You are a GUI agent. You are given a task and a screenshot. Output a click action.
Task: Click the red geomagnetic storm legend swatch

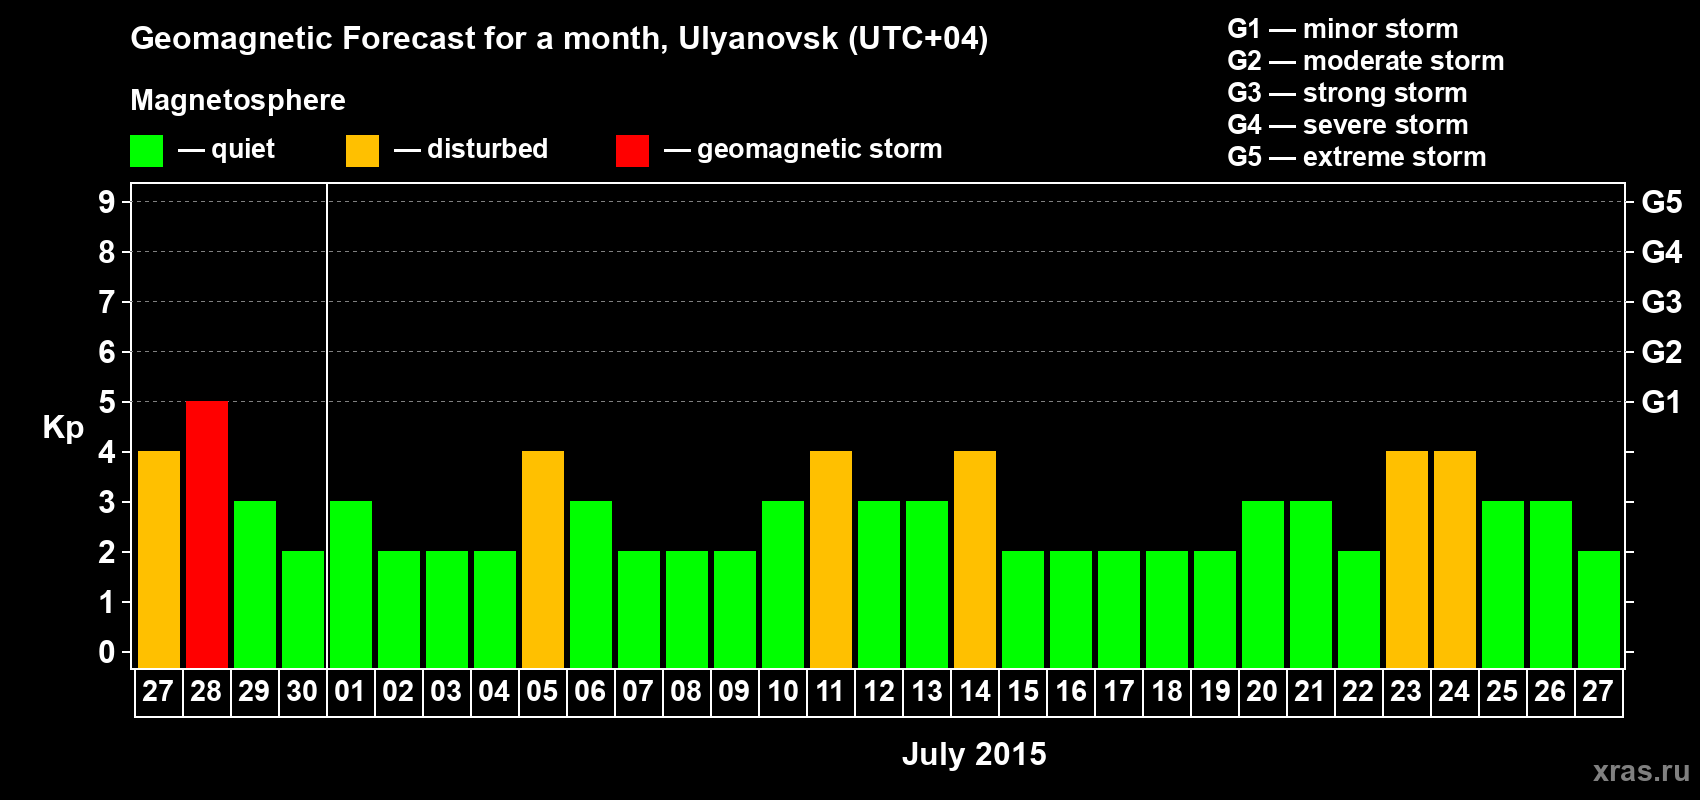[x=632, y=151]
